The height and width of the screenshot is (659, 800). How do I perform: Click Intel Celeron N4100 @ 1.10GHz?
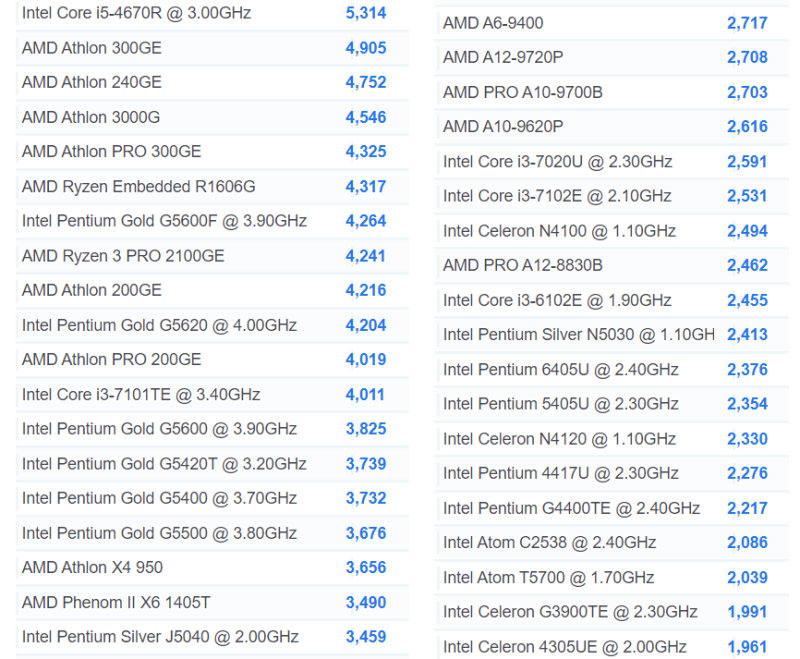[559, 231]
